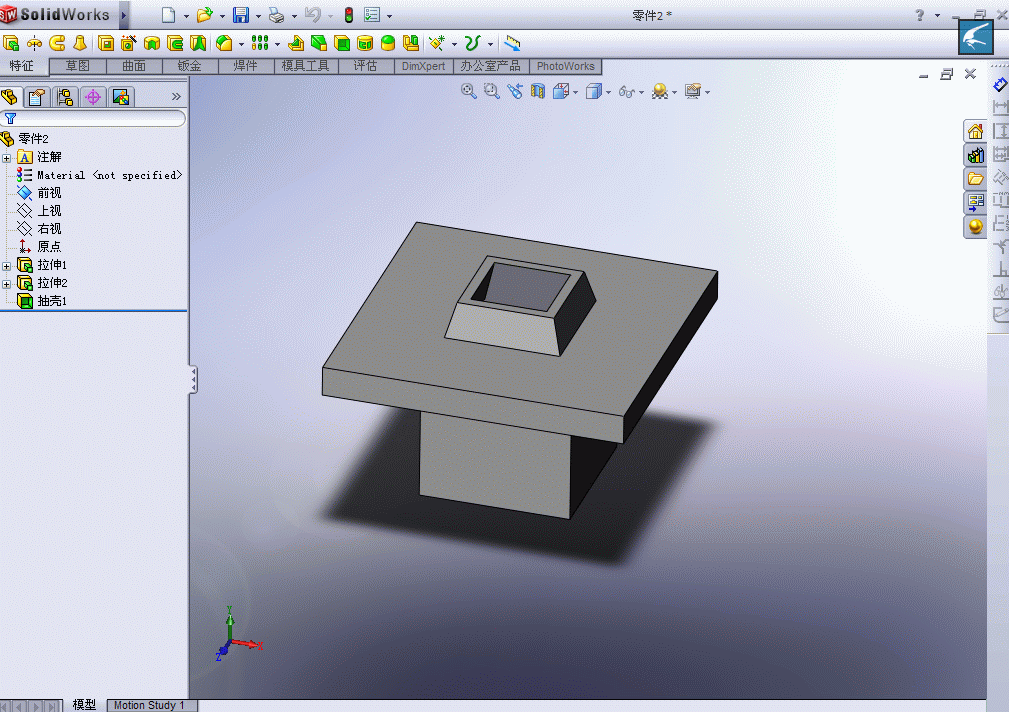Open SolidWorks Resources in the task pane
The width and height of the screenshot is (1009, 712).
[976, 131]
